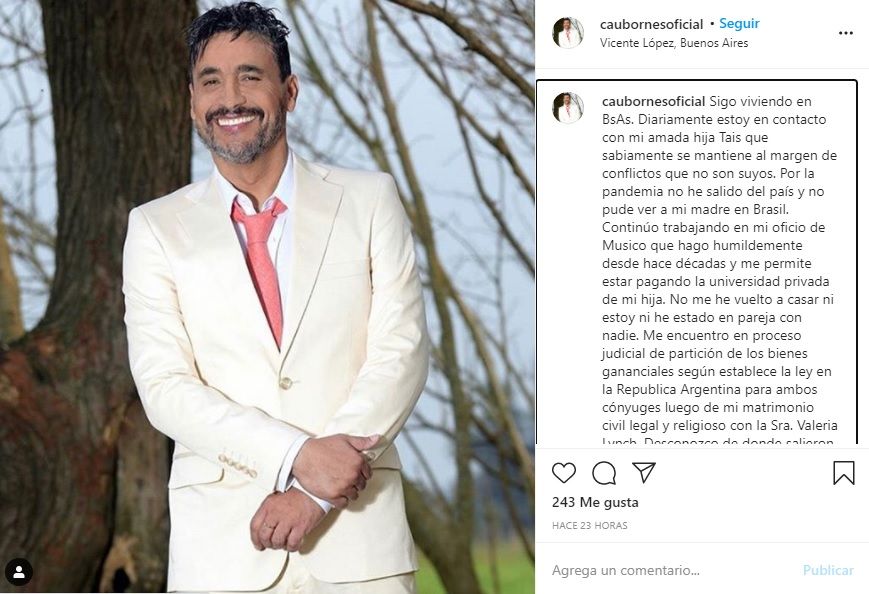
Task: Open the Vicente López, Buenos Aires location
Action: click(674, 43)
